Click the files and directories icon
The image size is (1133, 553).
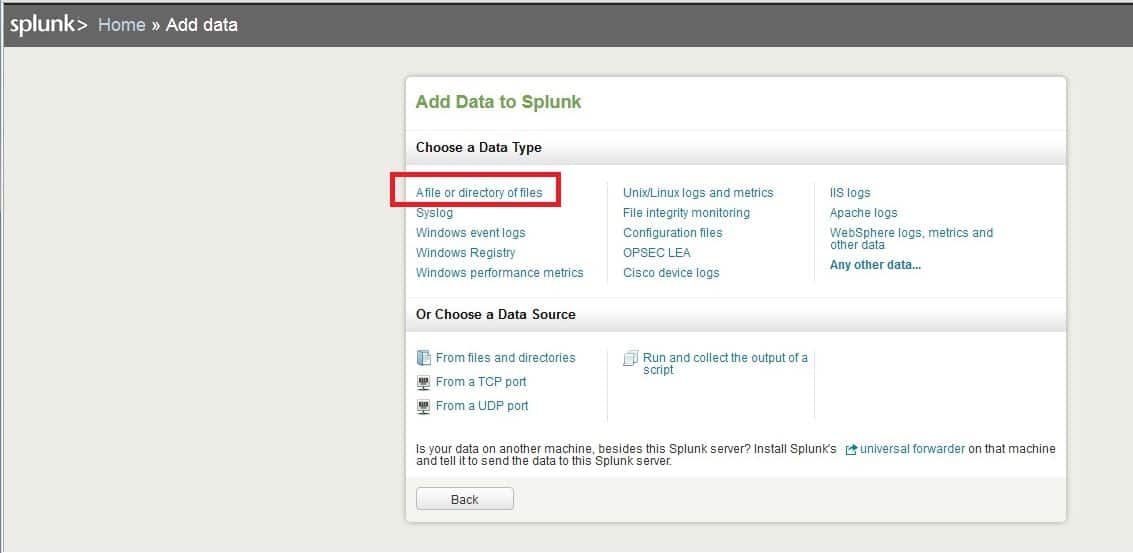click(424, 358)
